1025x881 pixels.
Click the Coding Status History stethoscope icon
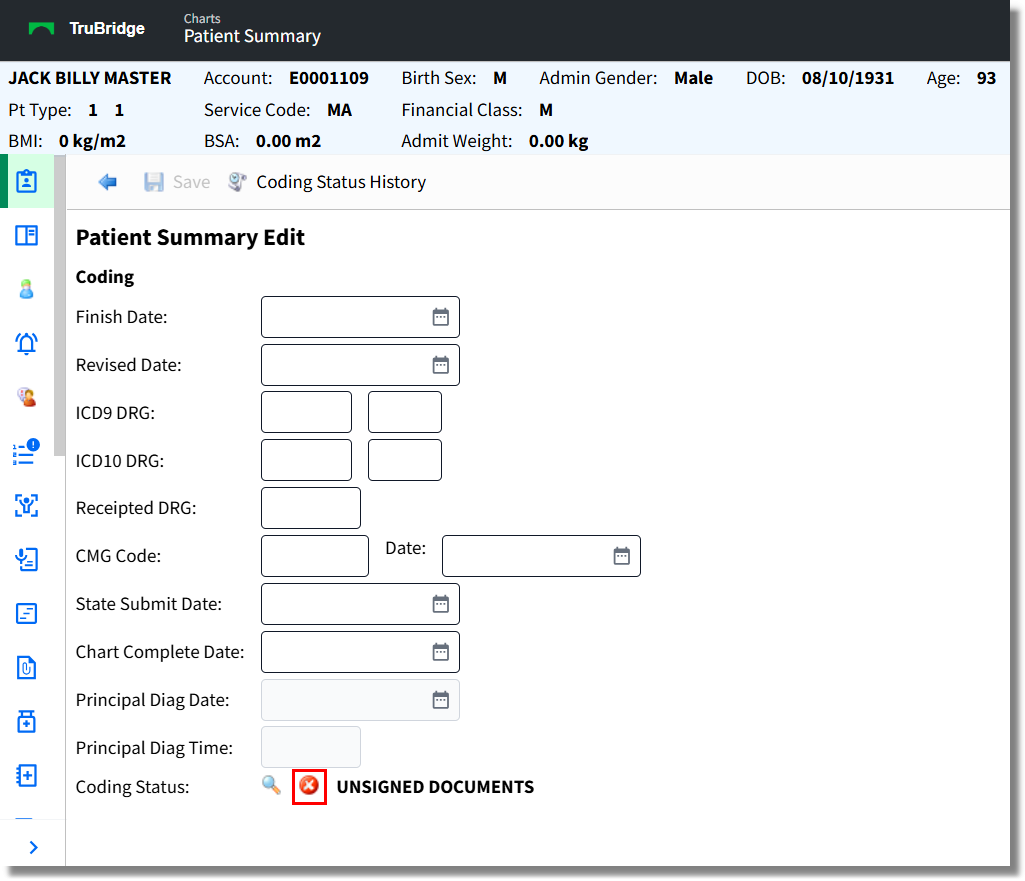point(237,182)
